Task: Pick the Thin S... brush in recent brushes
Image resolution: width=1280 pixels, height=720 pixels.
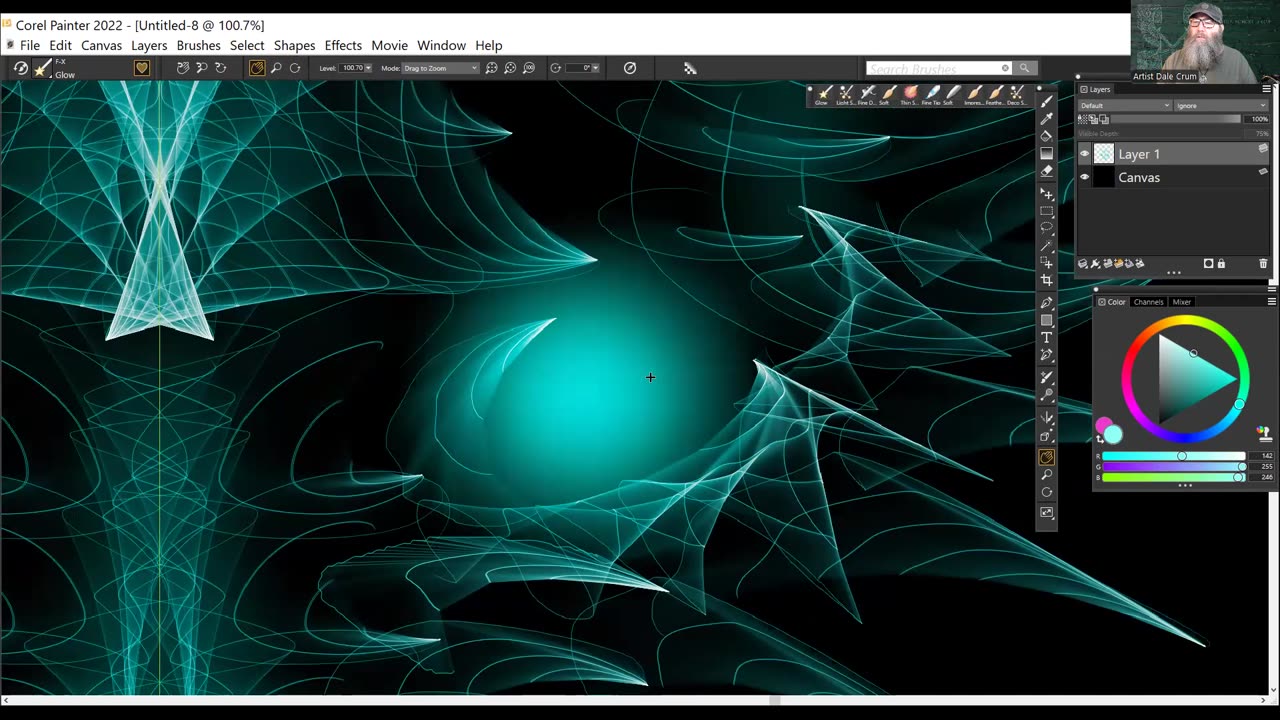Action: pos(909,94)
